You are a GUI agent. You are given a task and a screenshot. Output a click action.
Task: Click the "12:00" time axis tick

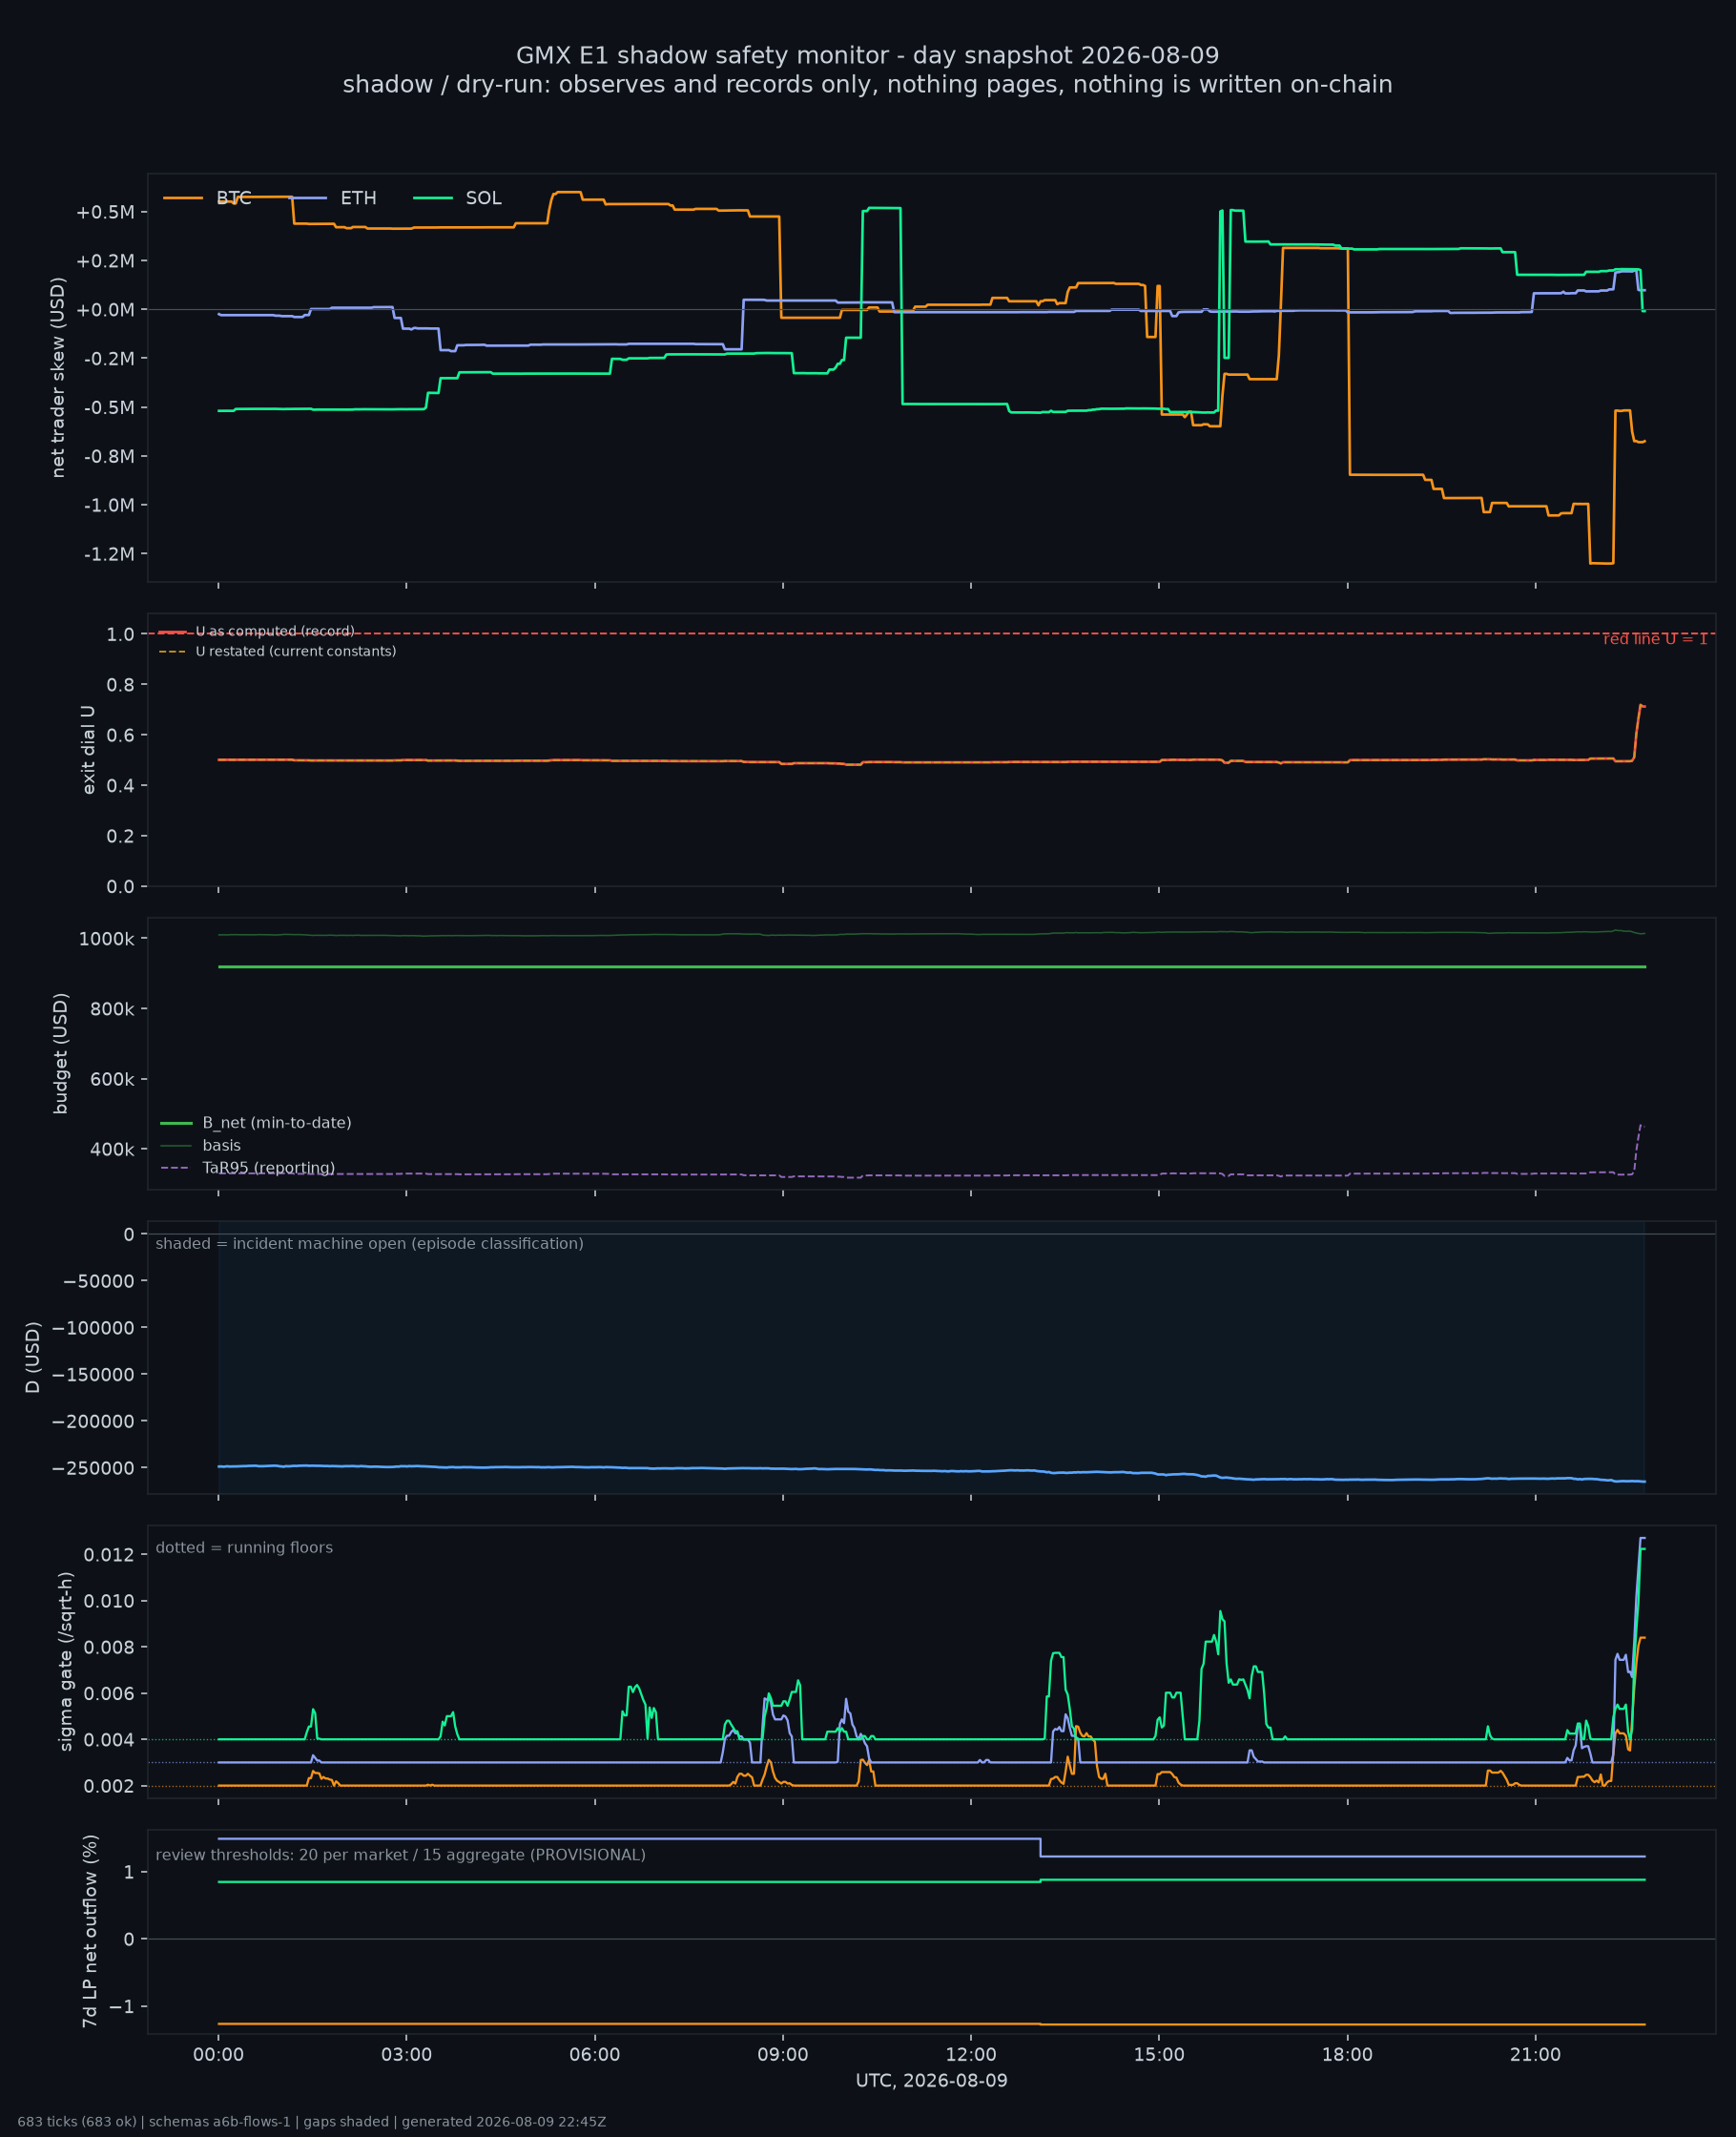click(971, 2055)
